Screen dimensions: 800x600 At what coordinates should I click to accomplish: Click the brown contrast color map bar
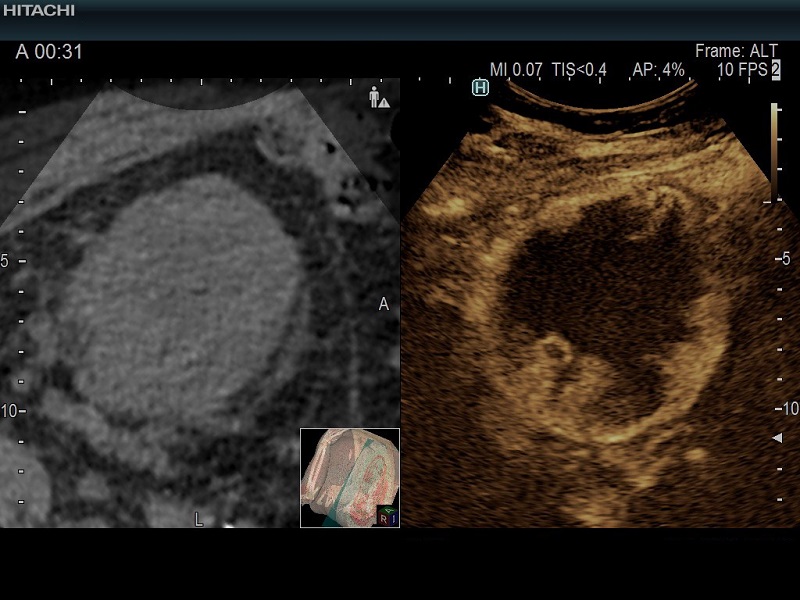pyautogui.click(x=774, y=150)
